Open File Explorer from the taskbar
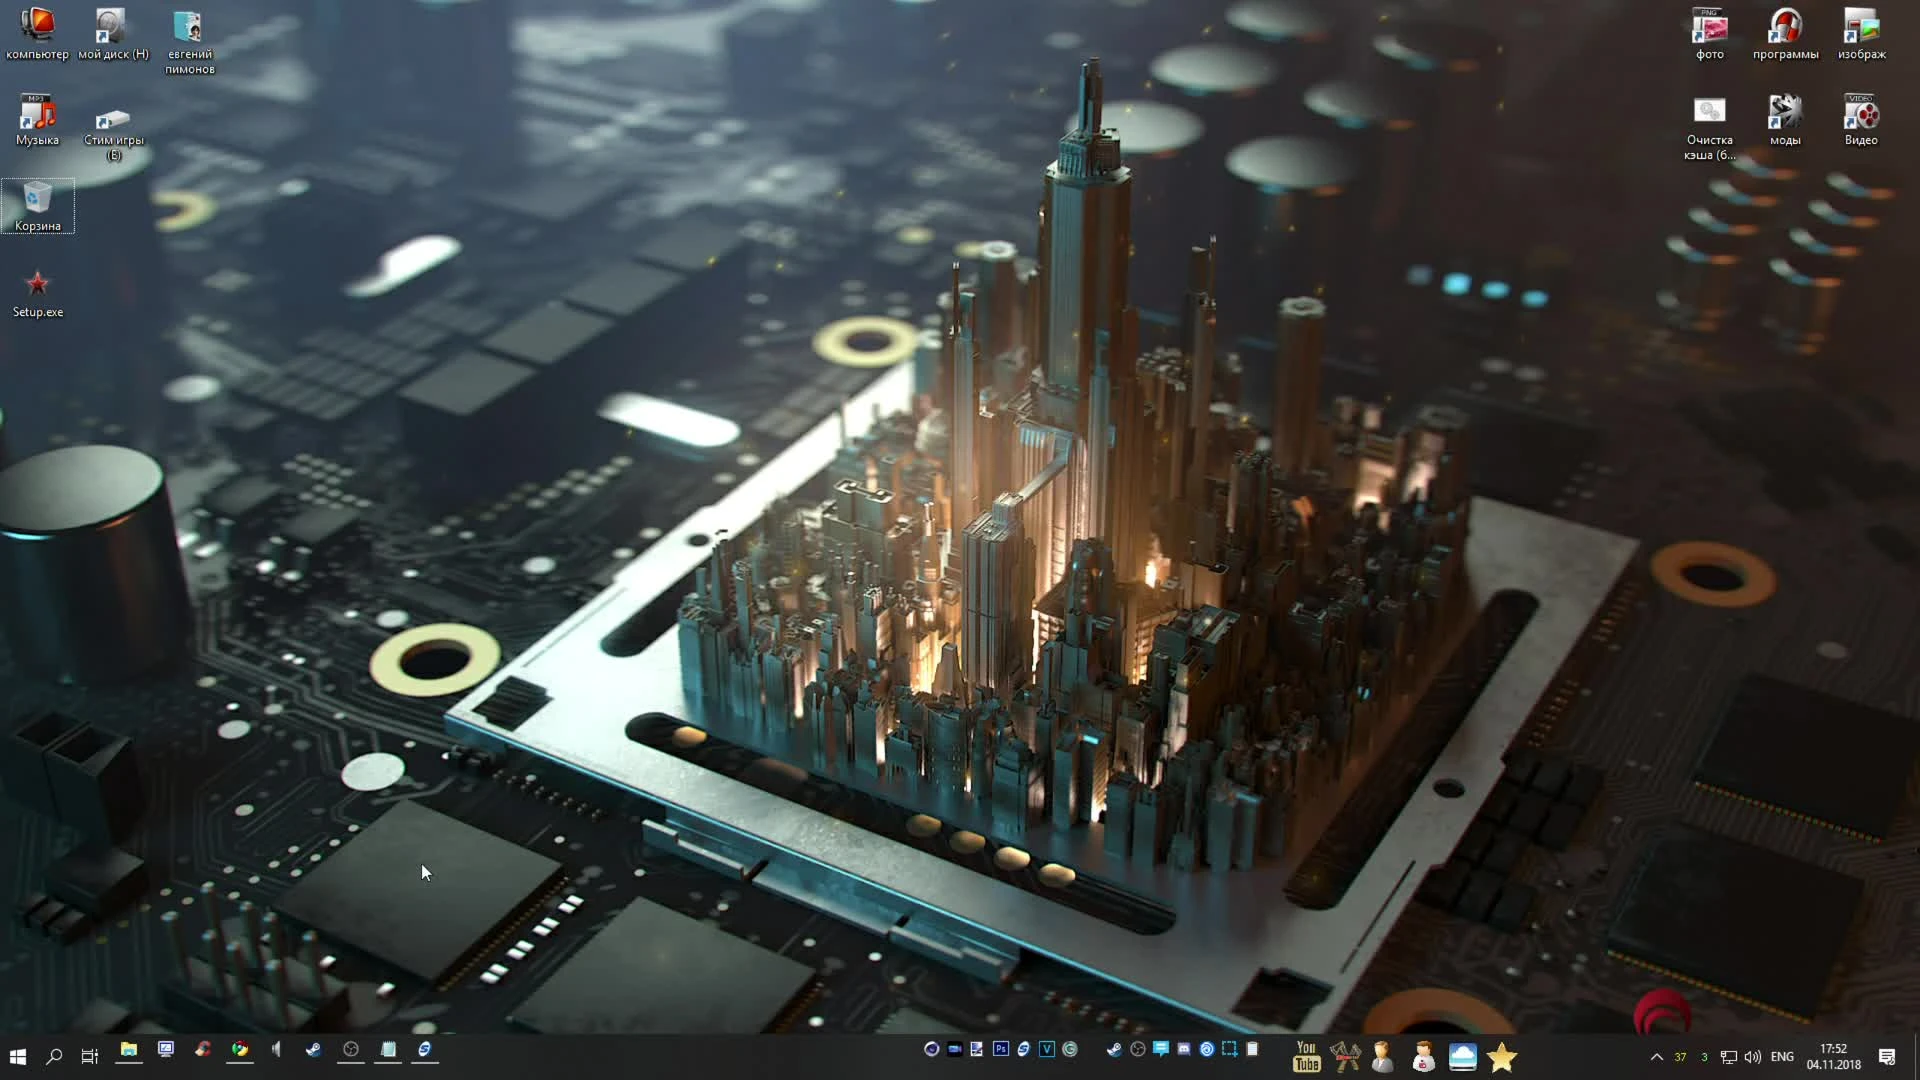The height and width of the screenshot is (1080, 1920). point(129,1050)
